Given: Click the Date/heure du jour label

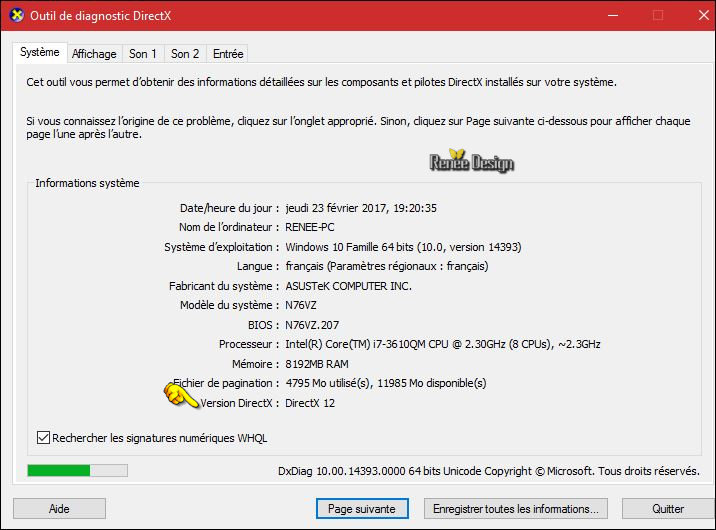Looking at the screenshot, I should click(x=229, y=208).
